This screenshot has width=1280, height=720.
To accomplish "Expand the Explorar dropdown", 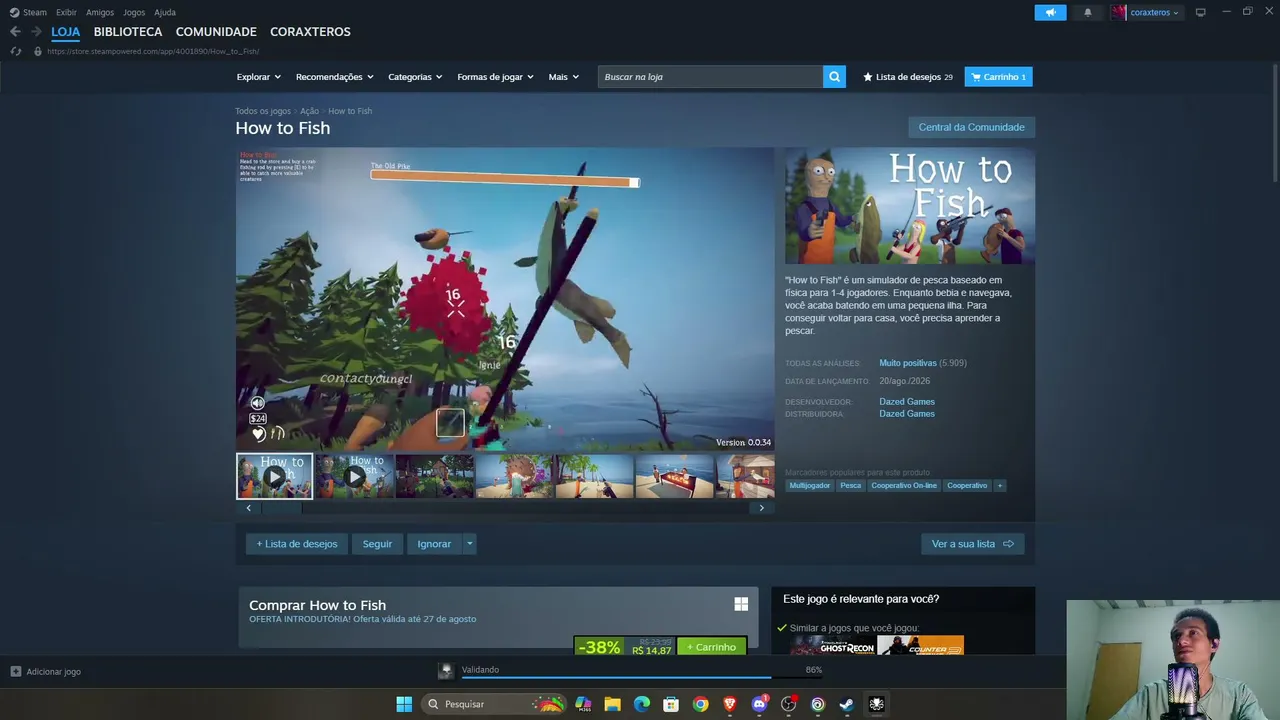I will (x=259, y=77).
